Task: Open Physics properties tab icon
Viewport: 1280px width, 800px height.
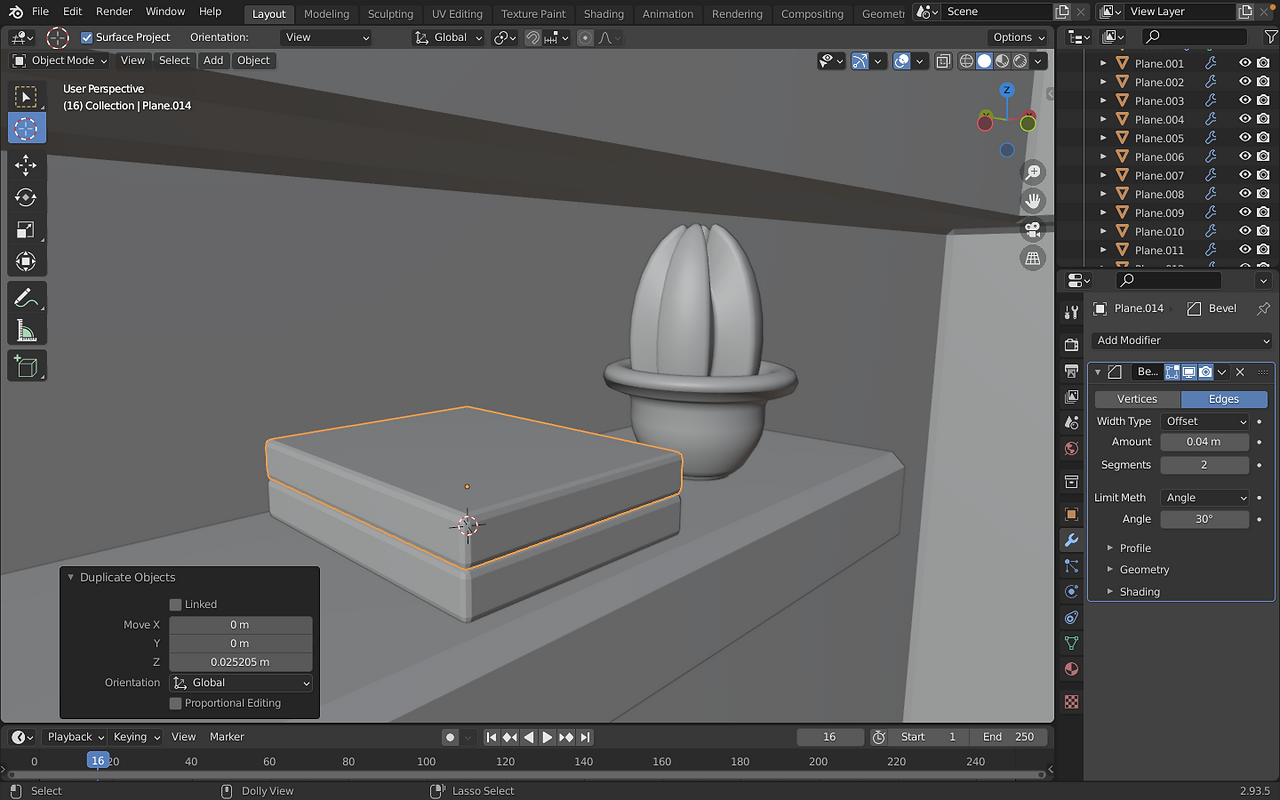Action: (x=1071, y=592)
